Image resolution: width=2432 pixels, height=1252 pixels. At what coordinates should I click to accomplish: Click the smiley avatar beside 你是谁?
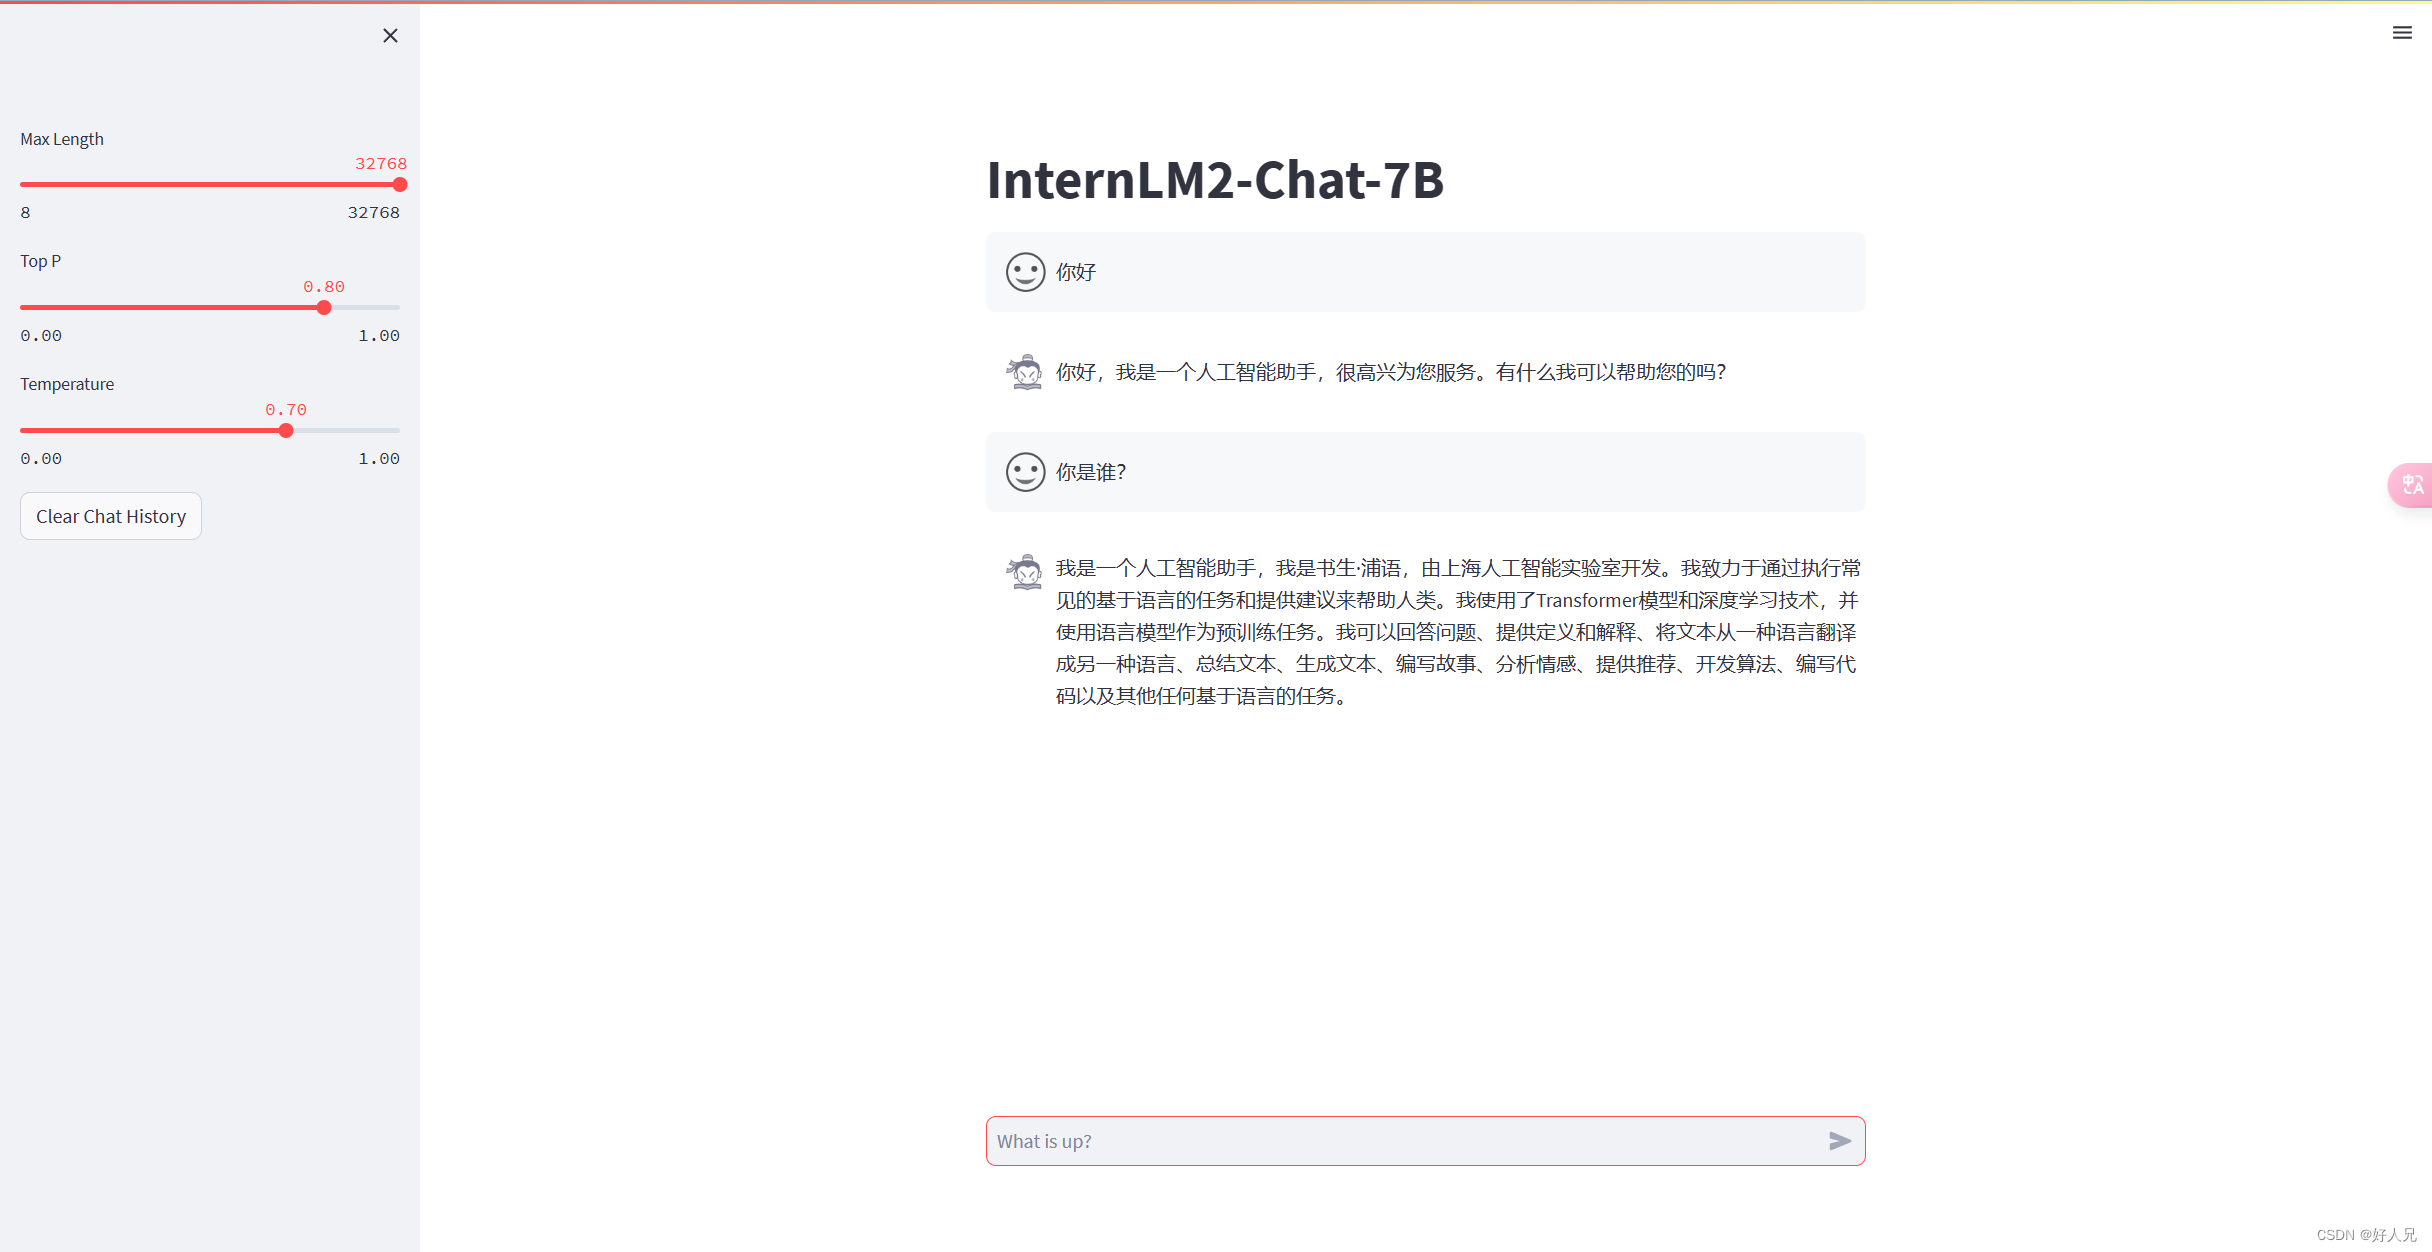tap(1024, 471)
